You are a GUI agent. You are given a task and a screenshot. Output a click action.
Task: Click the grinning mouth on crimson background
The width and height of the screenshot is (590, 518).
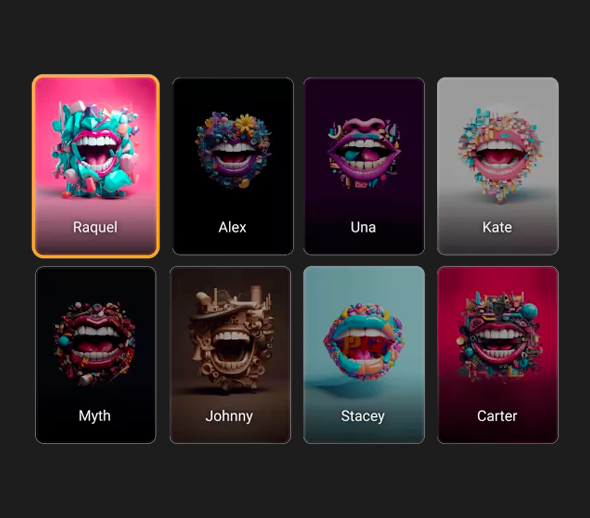coord(497,336)
